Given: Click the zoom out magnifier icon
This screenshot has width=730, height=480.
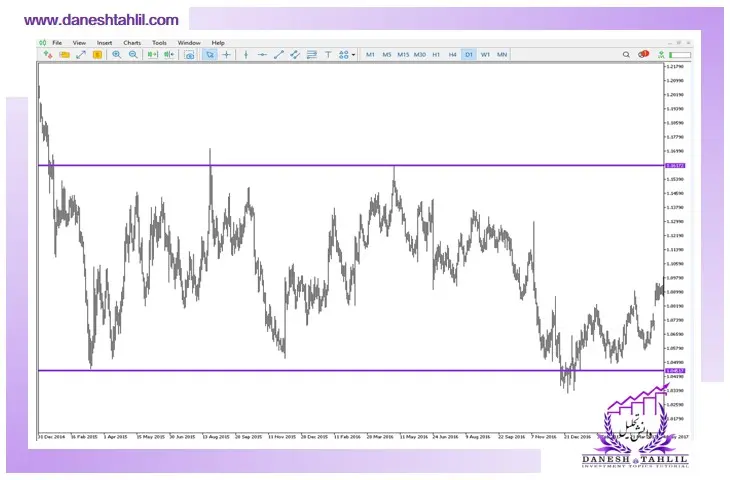Looking at the screenshot, I should [x=133, y=54].
